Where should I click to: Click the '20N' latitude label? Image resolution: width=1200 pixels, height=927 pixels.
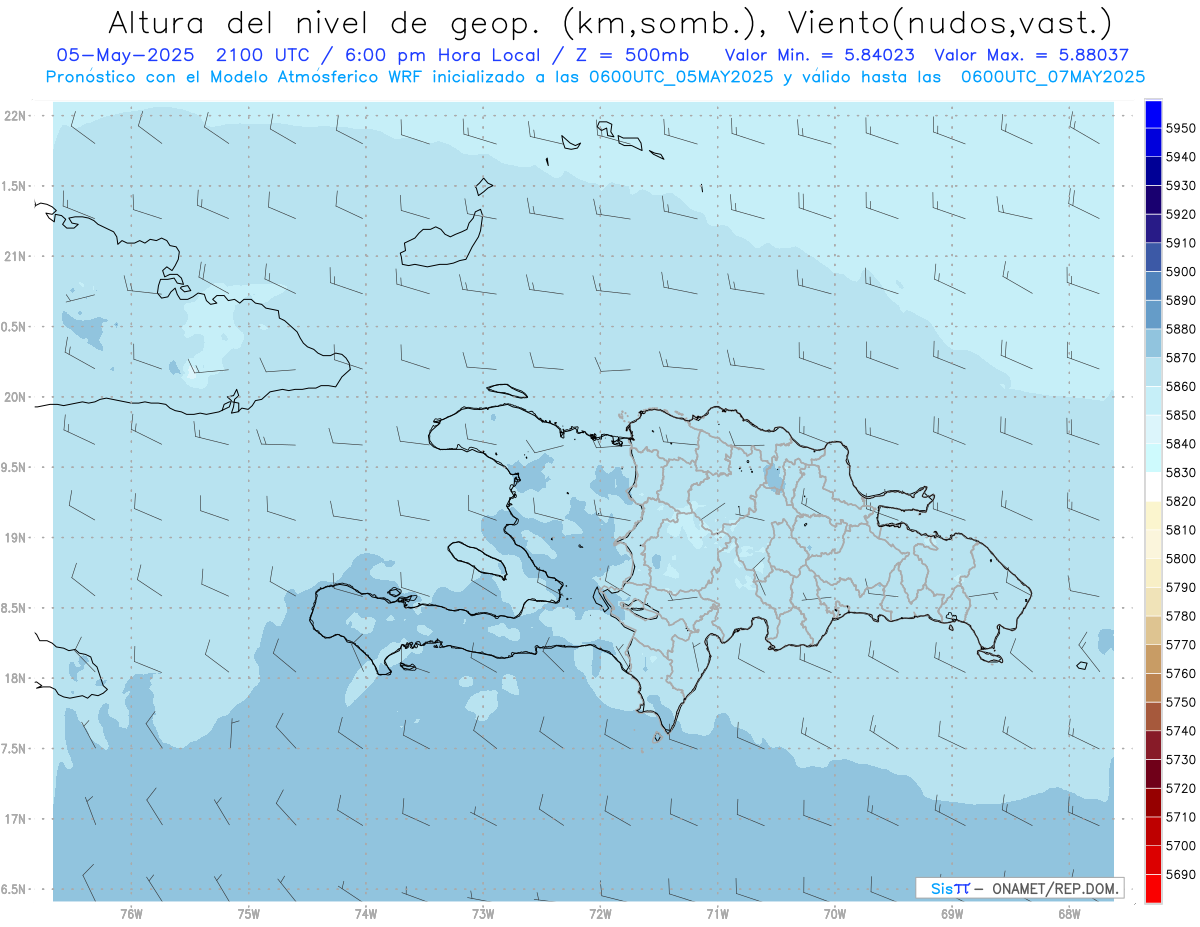click(x=17, y=397)
